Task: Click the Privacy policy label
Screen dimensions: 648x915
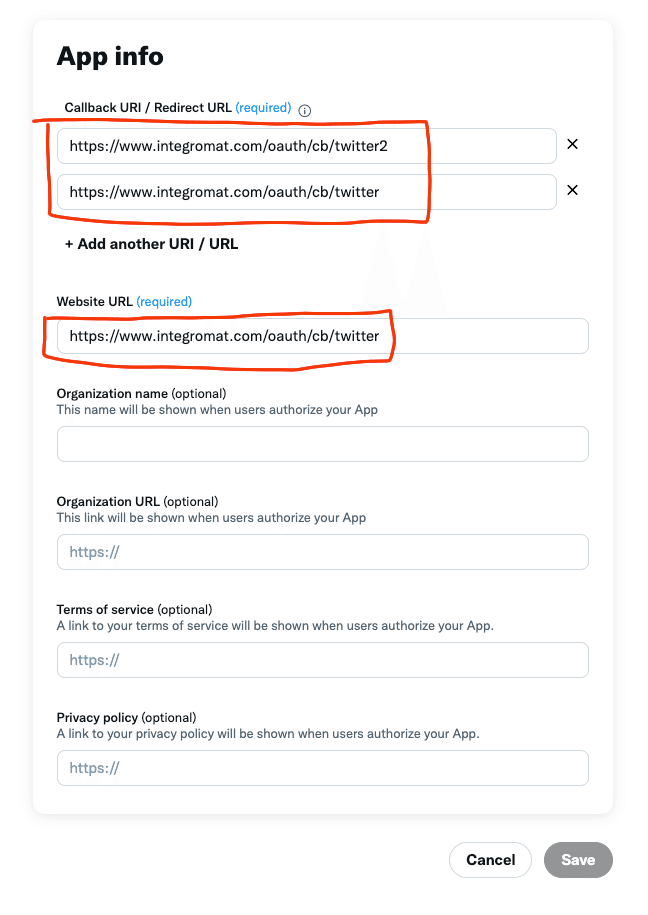Action: [98, 717]
